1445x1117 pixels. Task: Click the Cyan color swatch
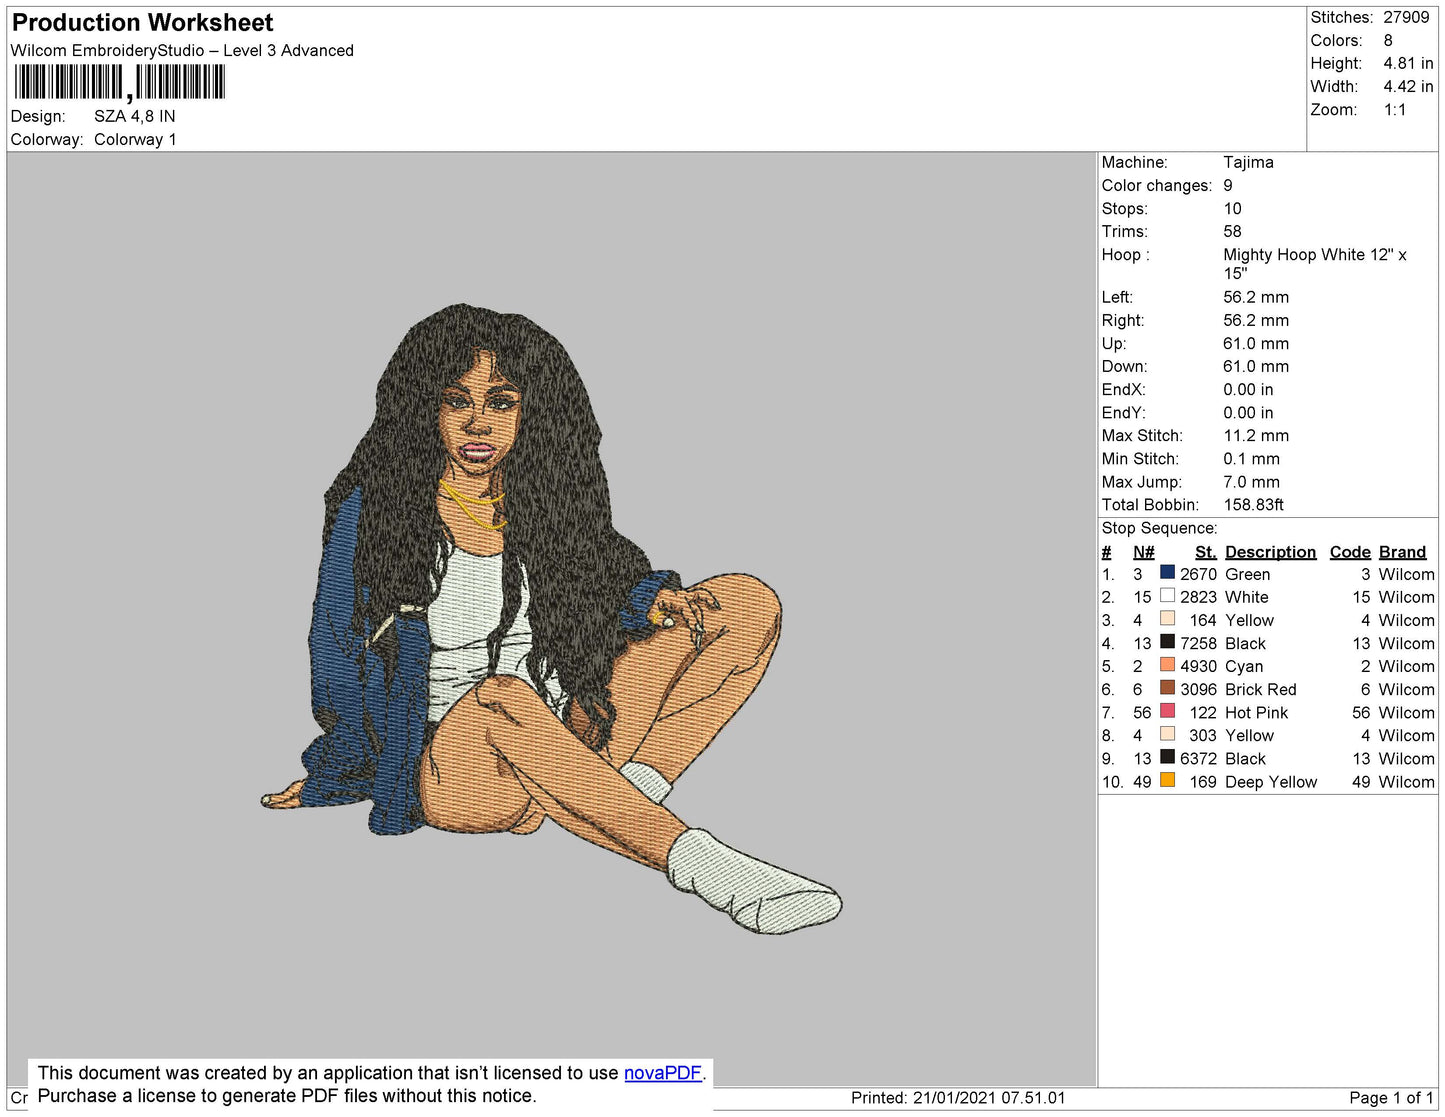tap(1167, 666)
